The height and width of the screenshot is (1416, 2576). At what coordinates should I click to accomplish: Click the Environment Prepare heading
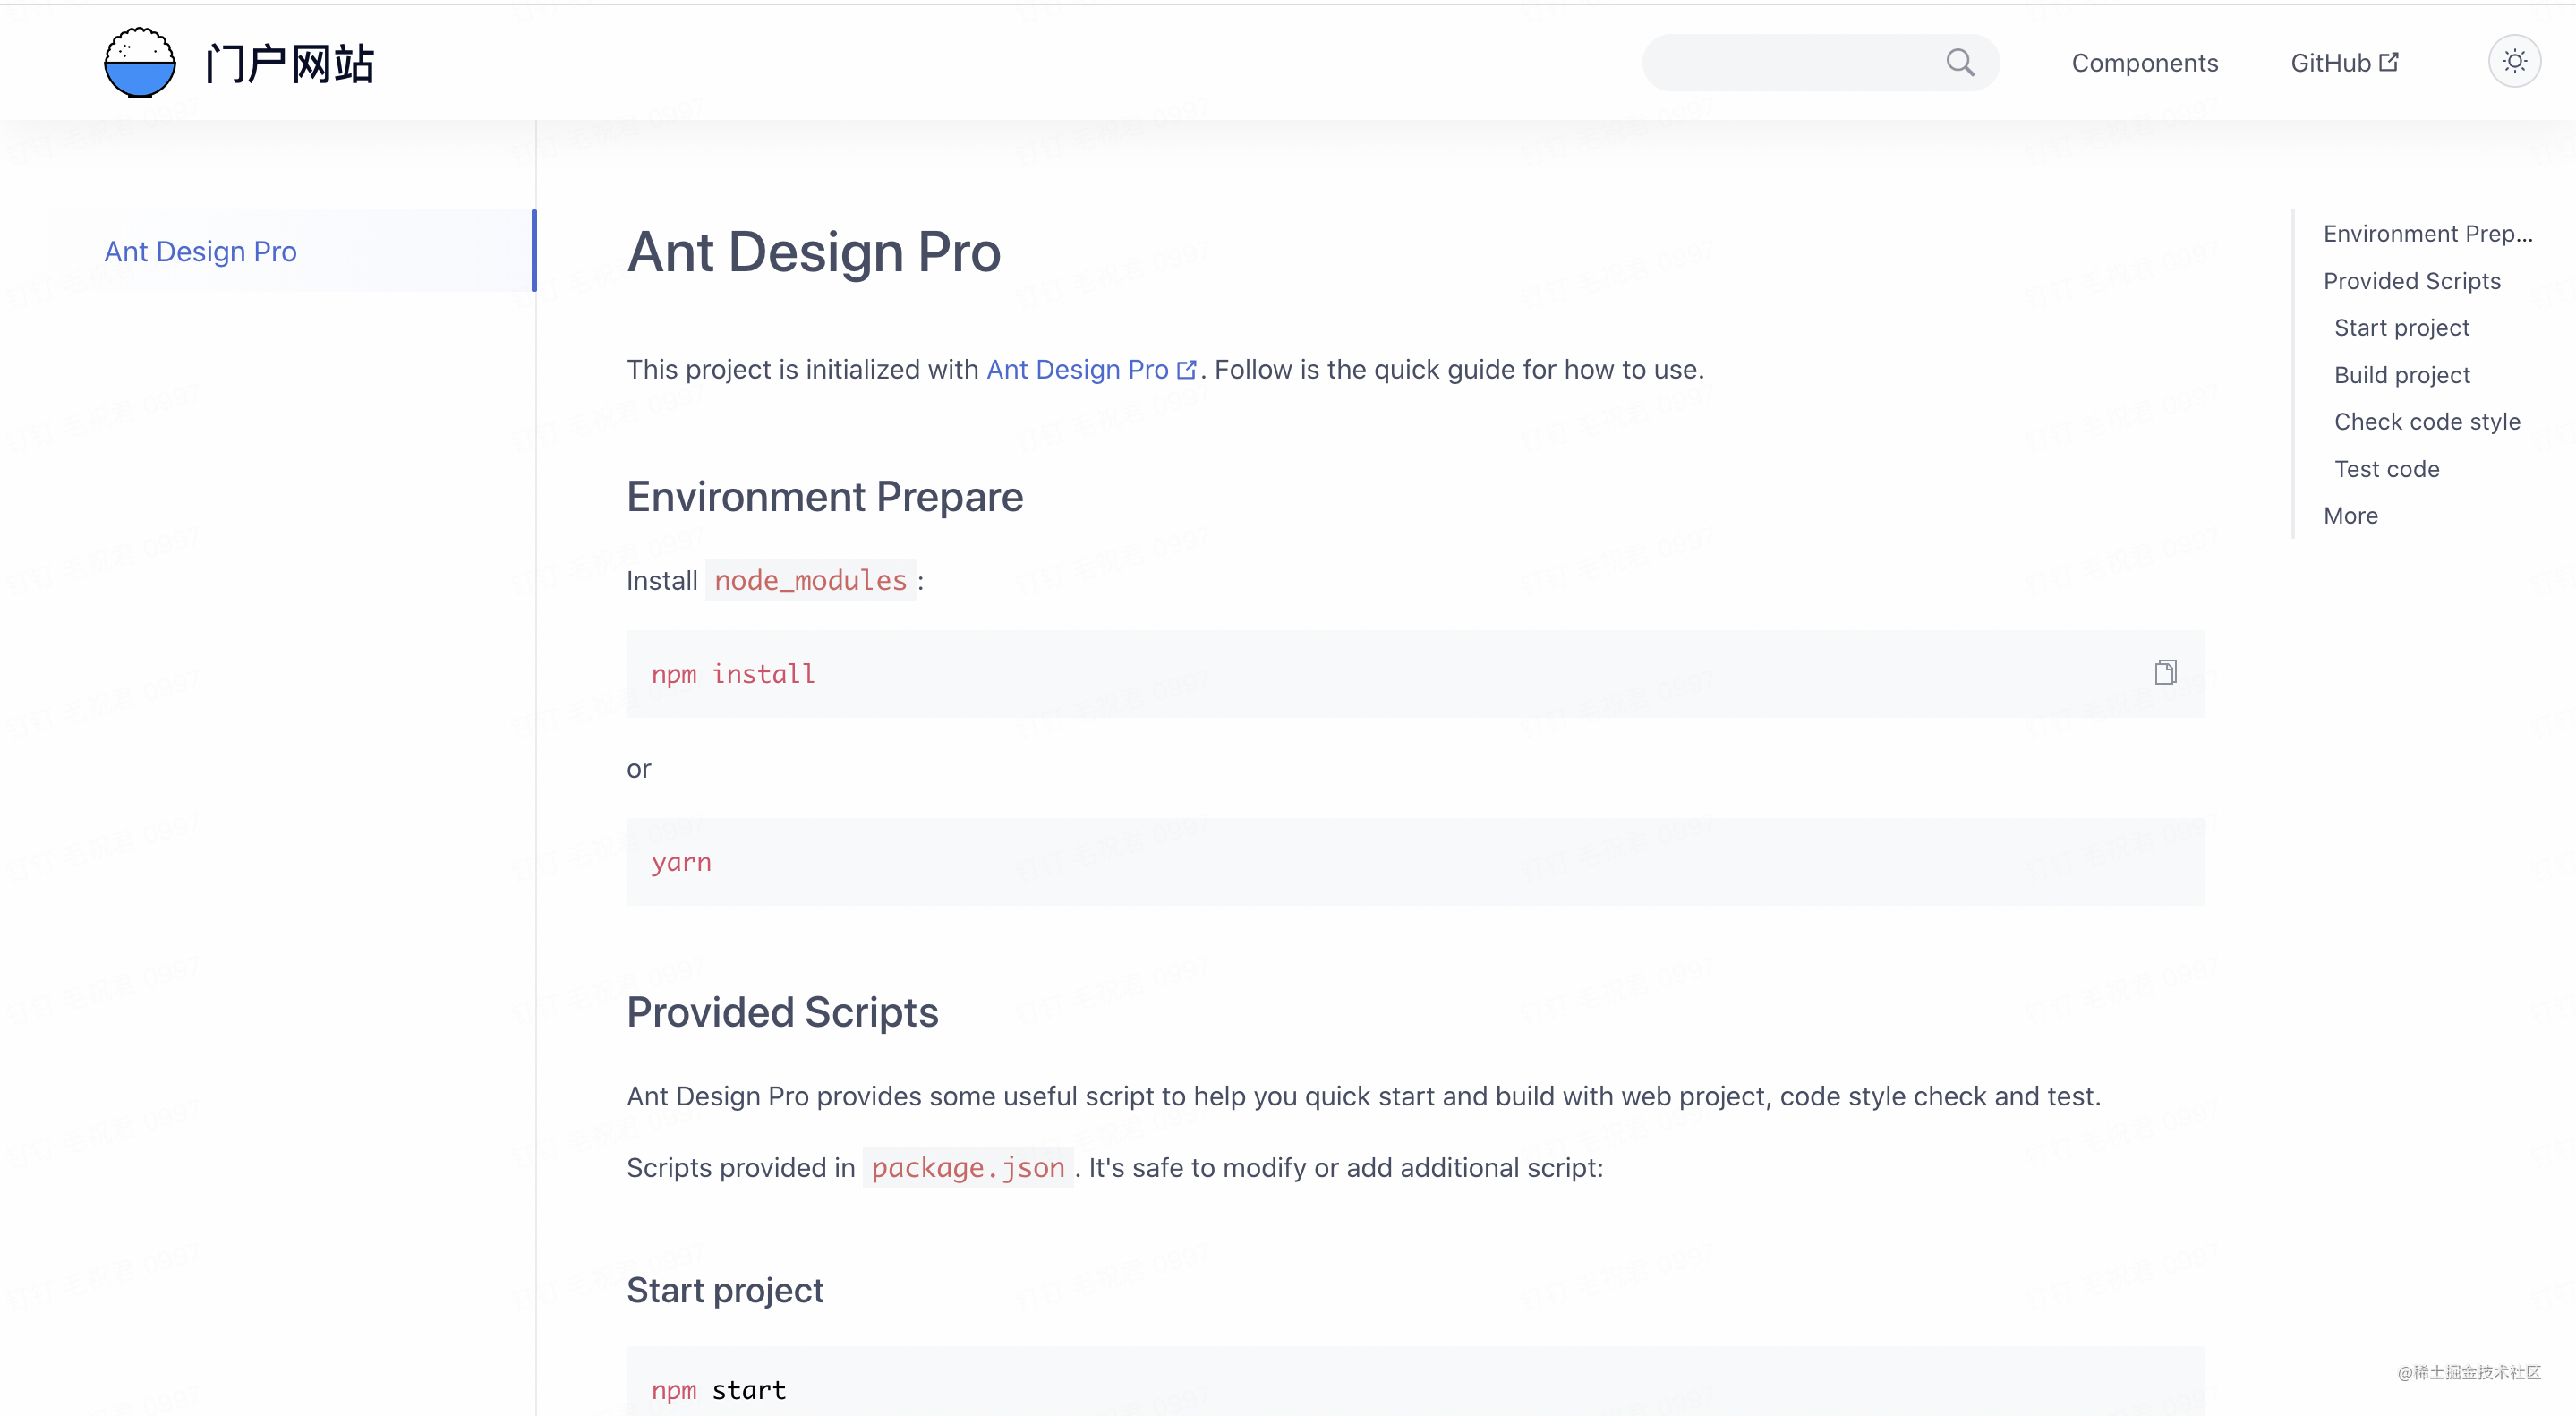click(x=824, y=497)
